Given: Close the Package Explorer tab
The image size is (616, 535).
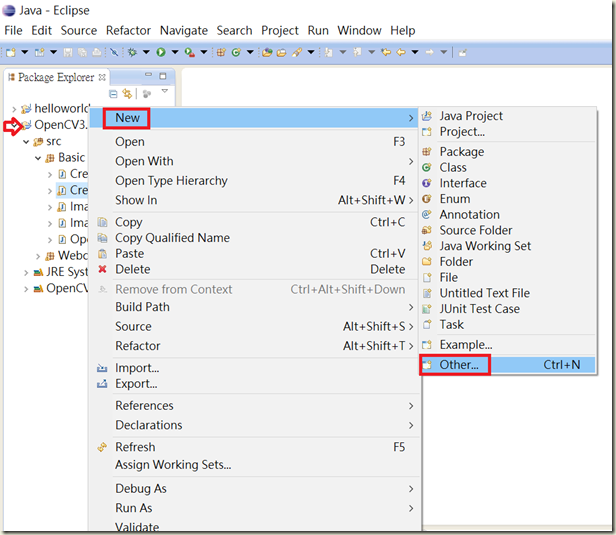Looking at the screenshot, I should coord(102,77).
